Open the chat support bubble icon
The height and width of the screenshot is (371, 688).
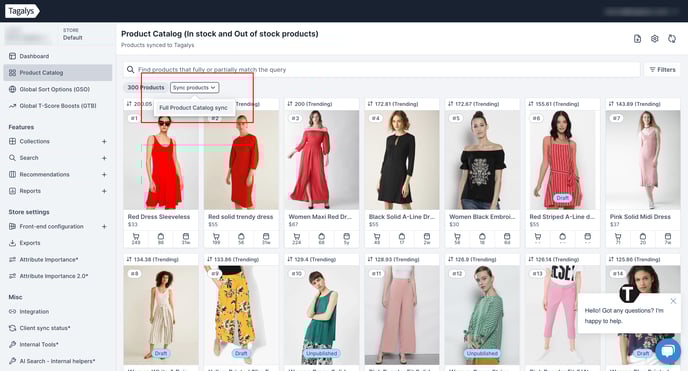click(668, 351)
